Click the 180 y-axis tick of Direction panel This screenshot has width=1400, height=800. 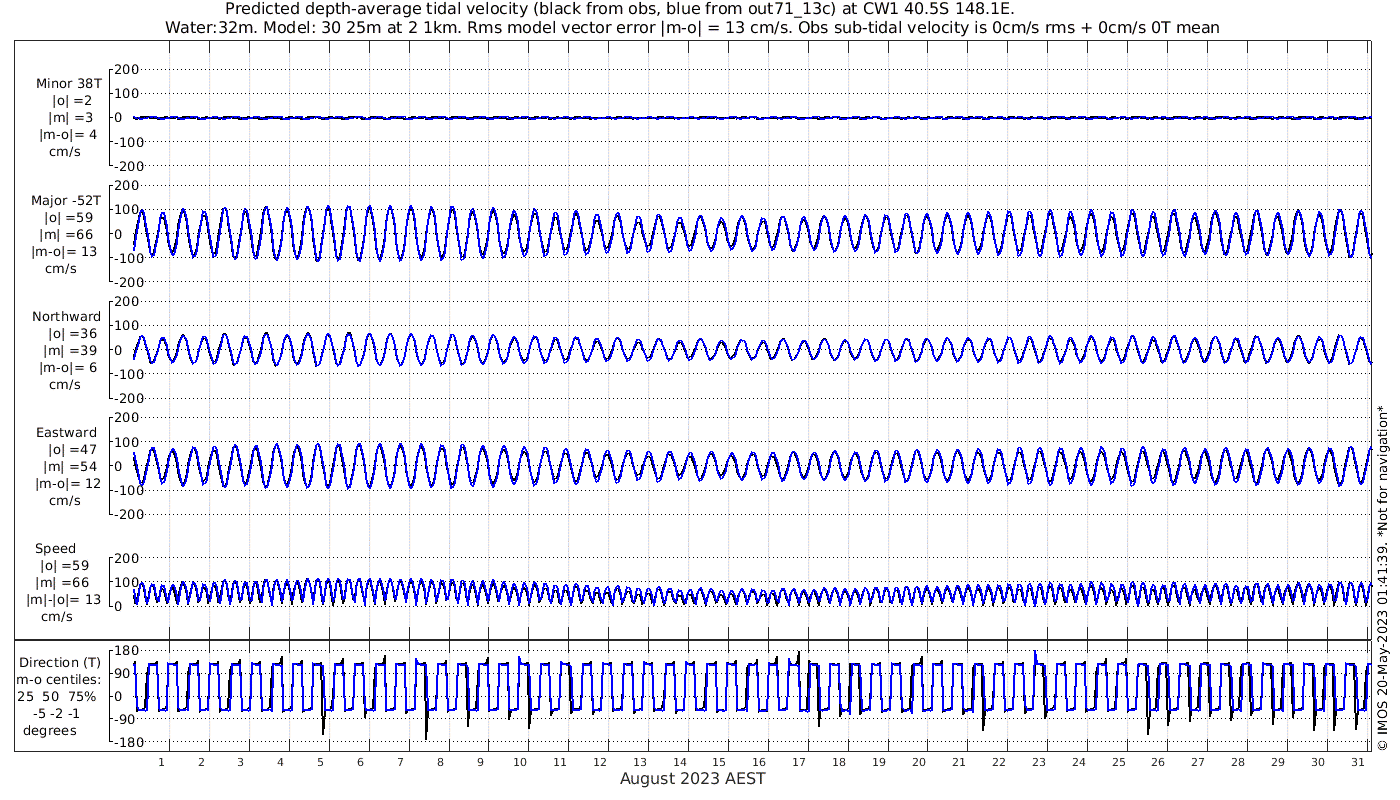[126, 652]
